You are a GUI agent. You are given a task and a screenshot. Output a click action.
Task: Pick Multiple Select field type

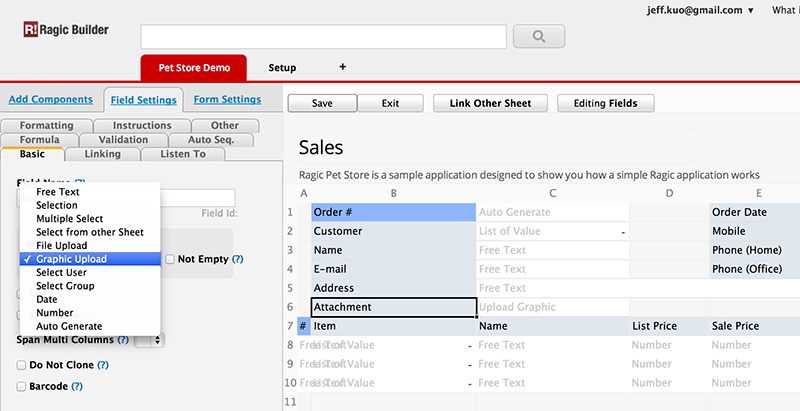coord(90,219)
